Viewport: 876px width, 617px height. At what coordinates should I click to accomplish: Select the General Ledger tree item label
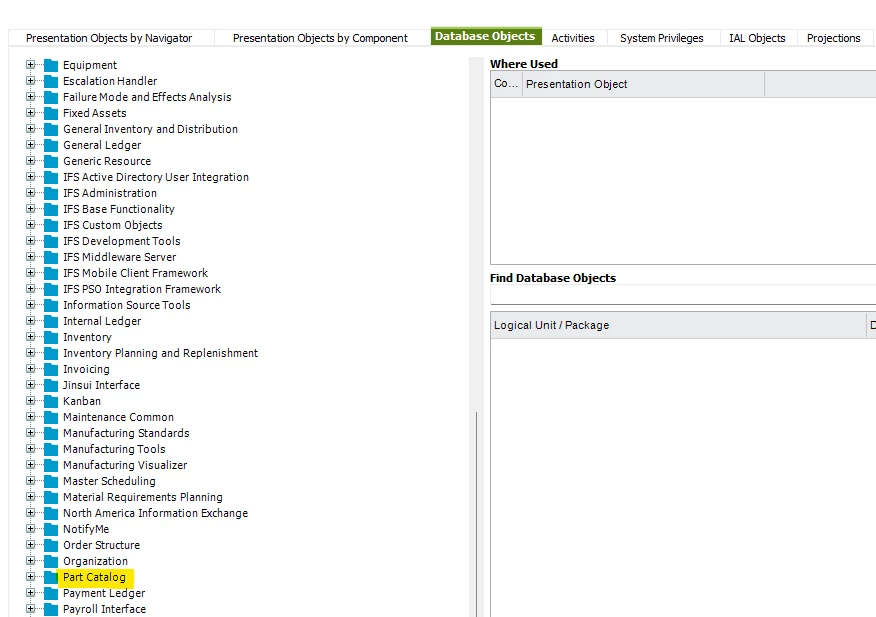(x=102, y=145)
